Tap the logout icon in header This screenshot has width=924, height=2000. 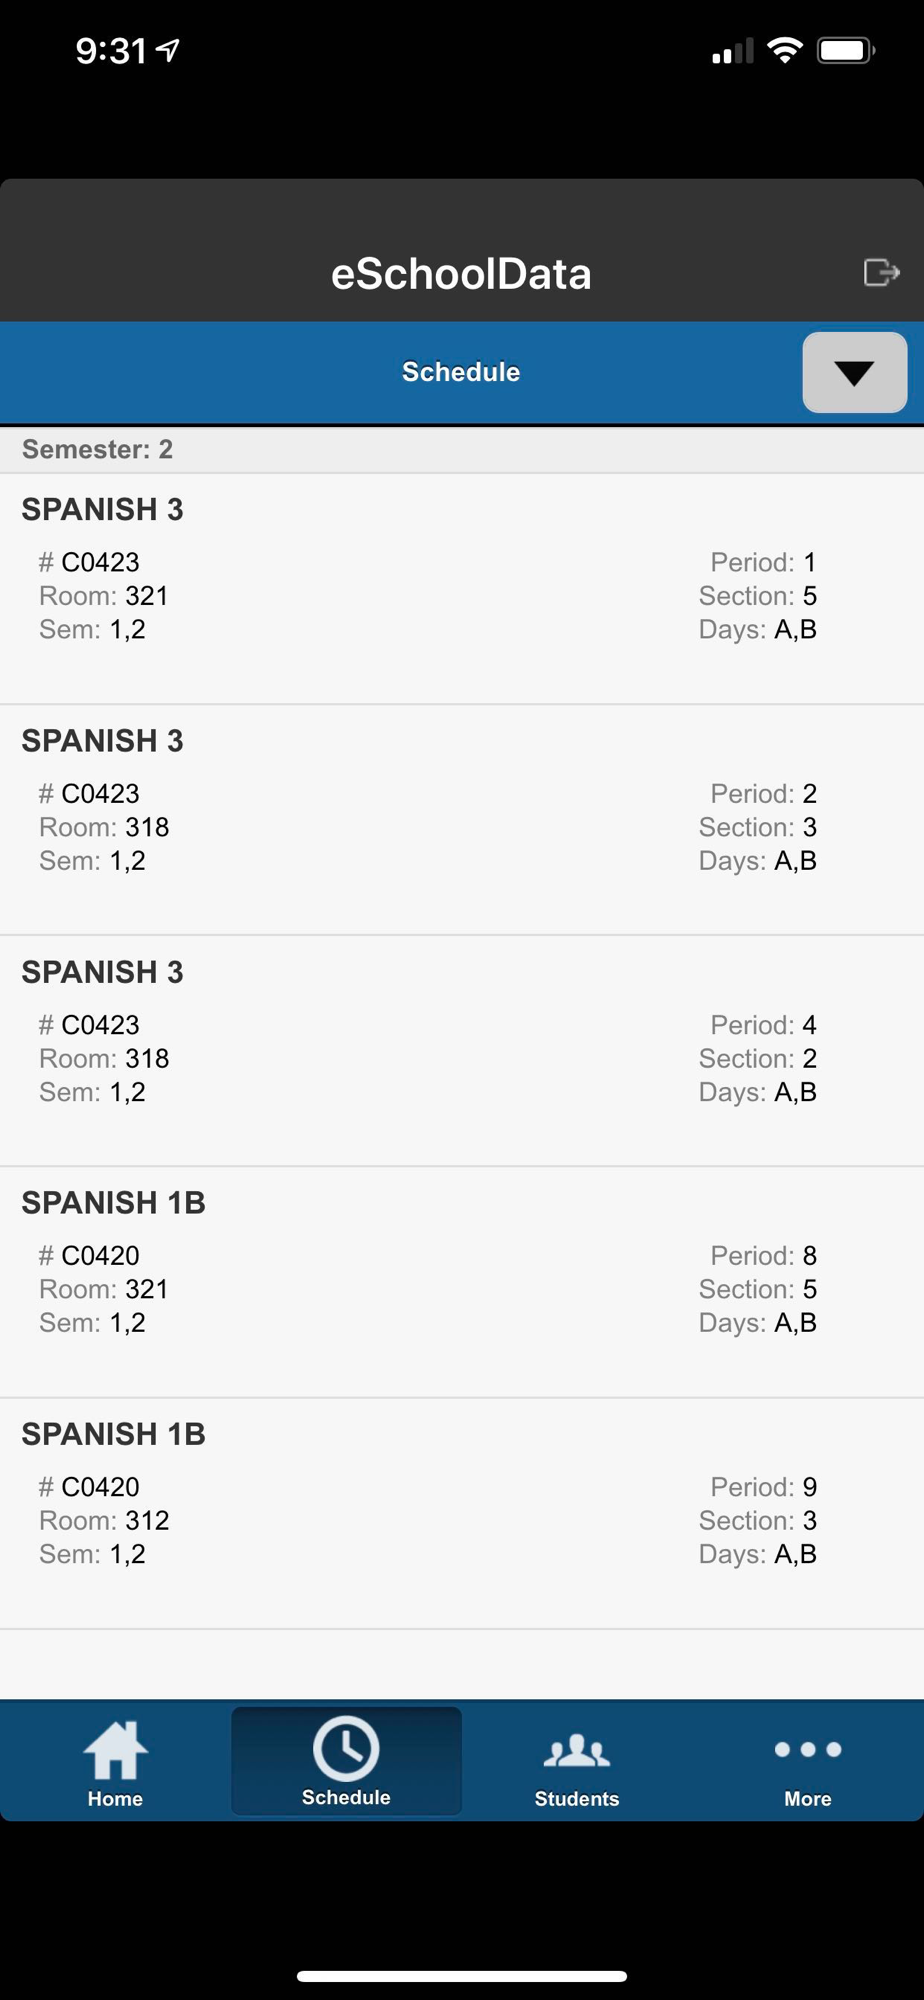coord(881,272)
